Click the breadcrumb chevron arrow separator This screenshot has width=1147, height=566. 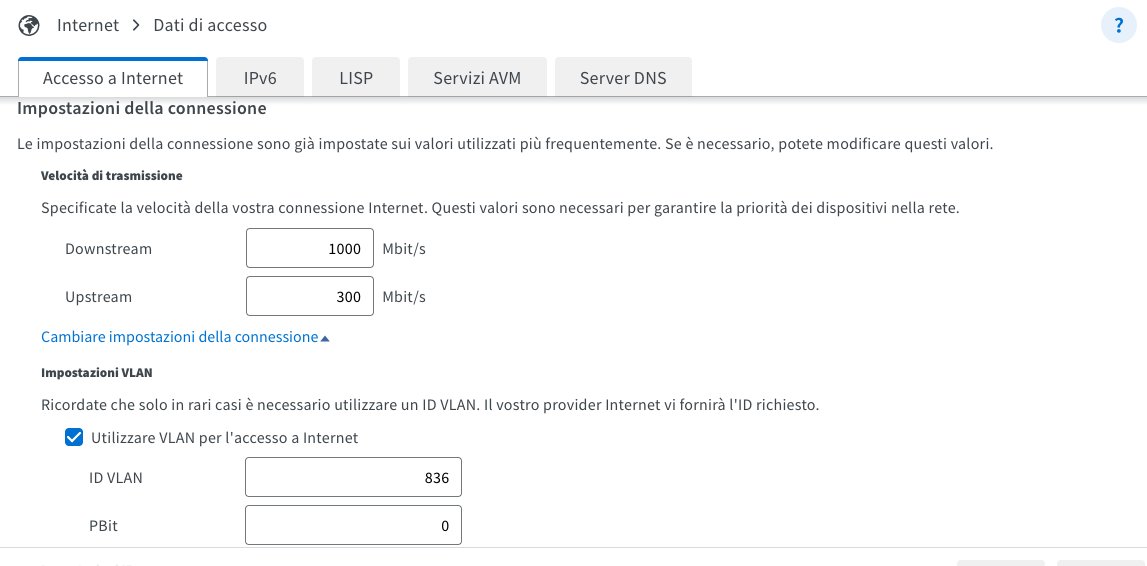(x=136, y=25)
